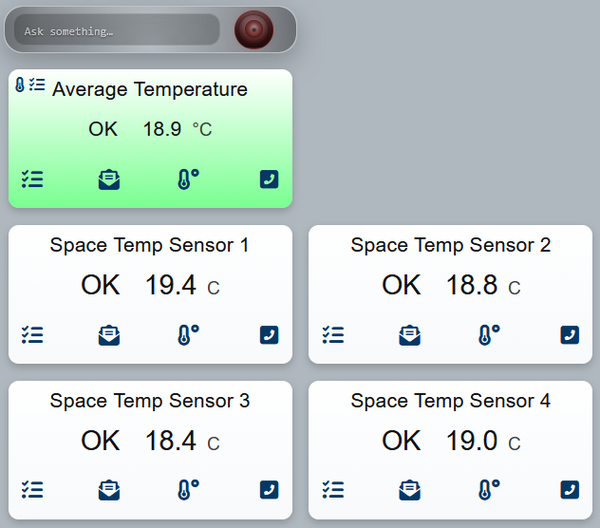Open the envelope message icon on Average Temperature
Image resolution: width=600 pixels, height=528 pixels.
pyautogui.click(x=109, y=179)
